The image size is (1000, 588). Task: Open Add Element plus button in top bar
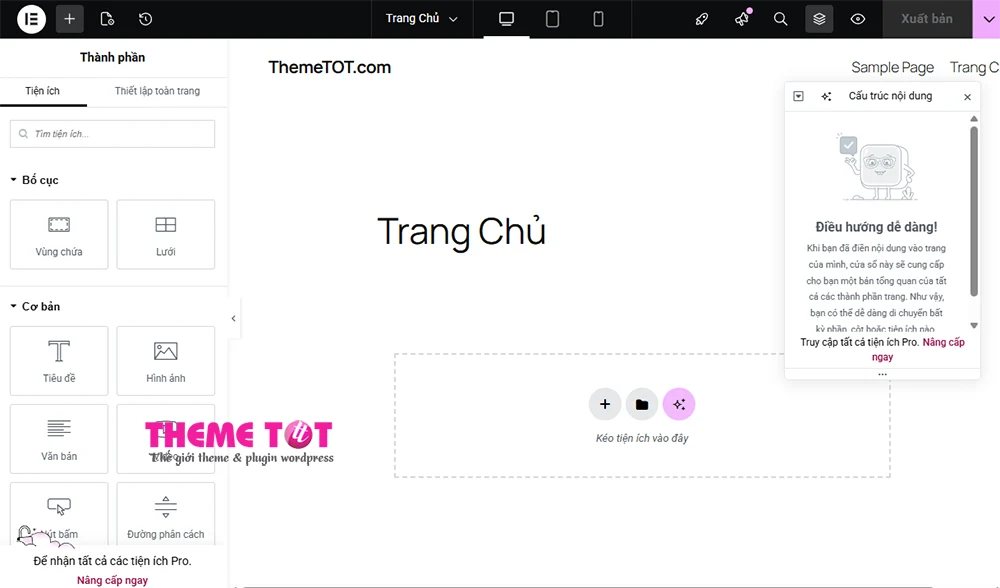[70, 19]
